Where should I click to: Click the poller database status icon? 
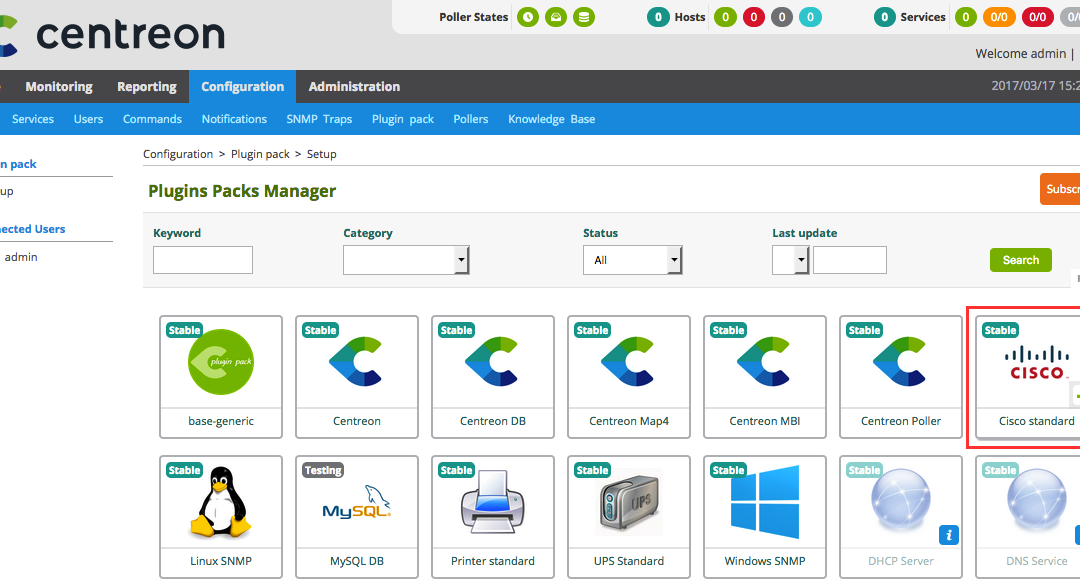[x=584, y=17]
